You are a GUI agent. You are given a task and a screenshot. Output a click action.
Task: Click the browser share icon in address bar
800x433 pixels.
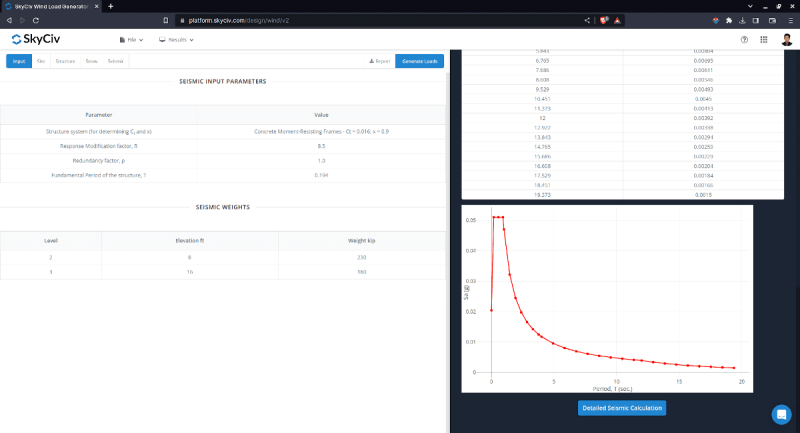[586, 20]
